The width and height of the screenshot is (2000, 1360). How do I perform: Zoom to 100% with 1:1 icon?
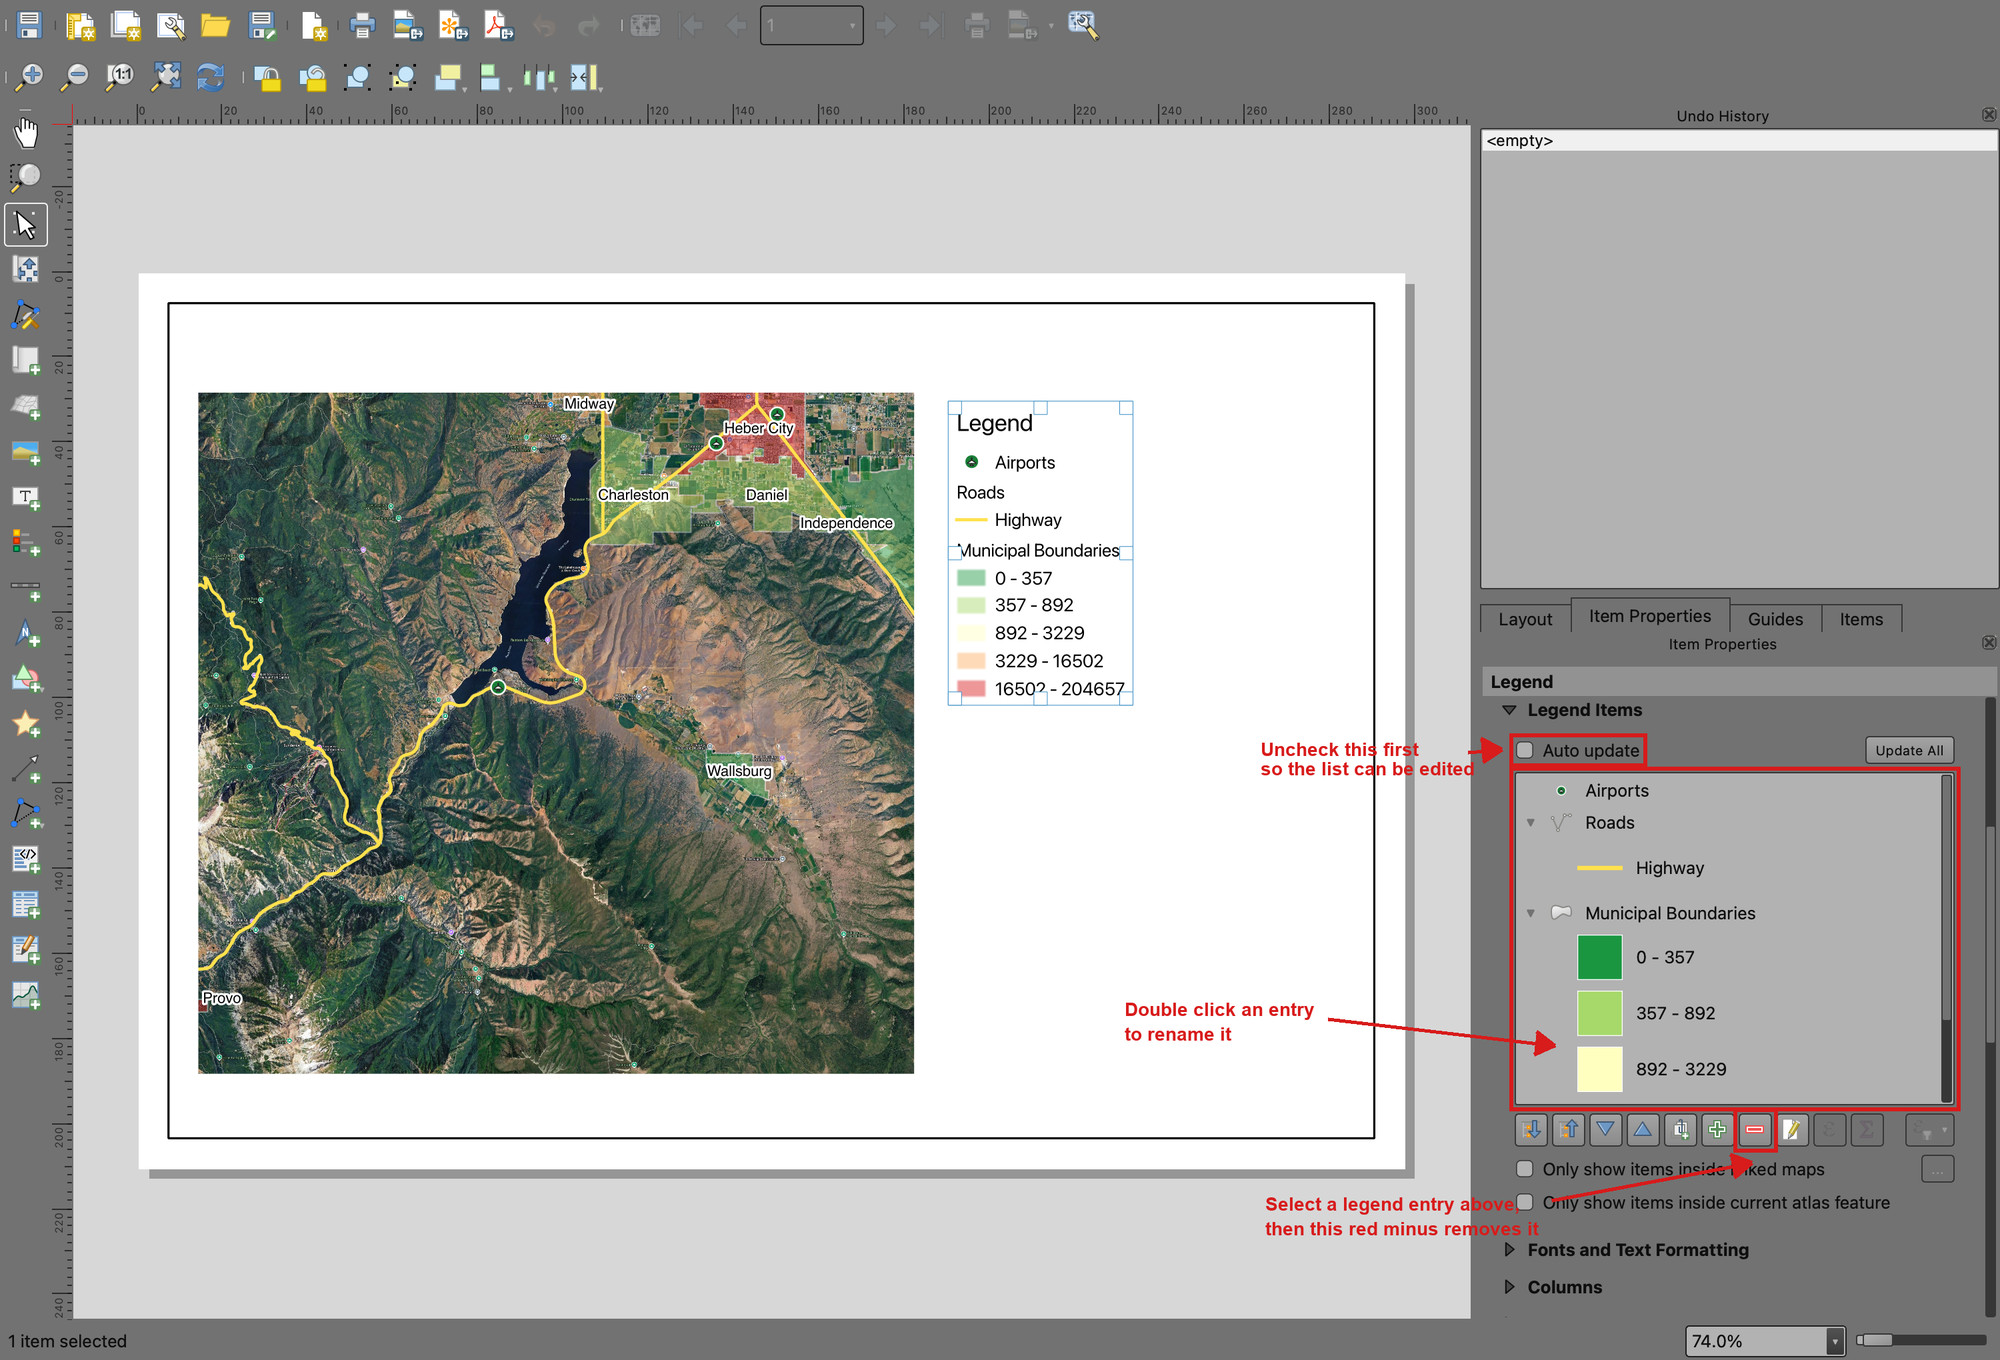[120, 77]
